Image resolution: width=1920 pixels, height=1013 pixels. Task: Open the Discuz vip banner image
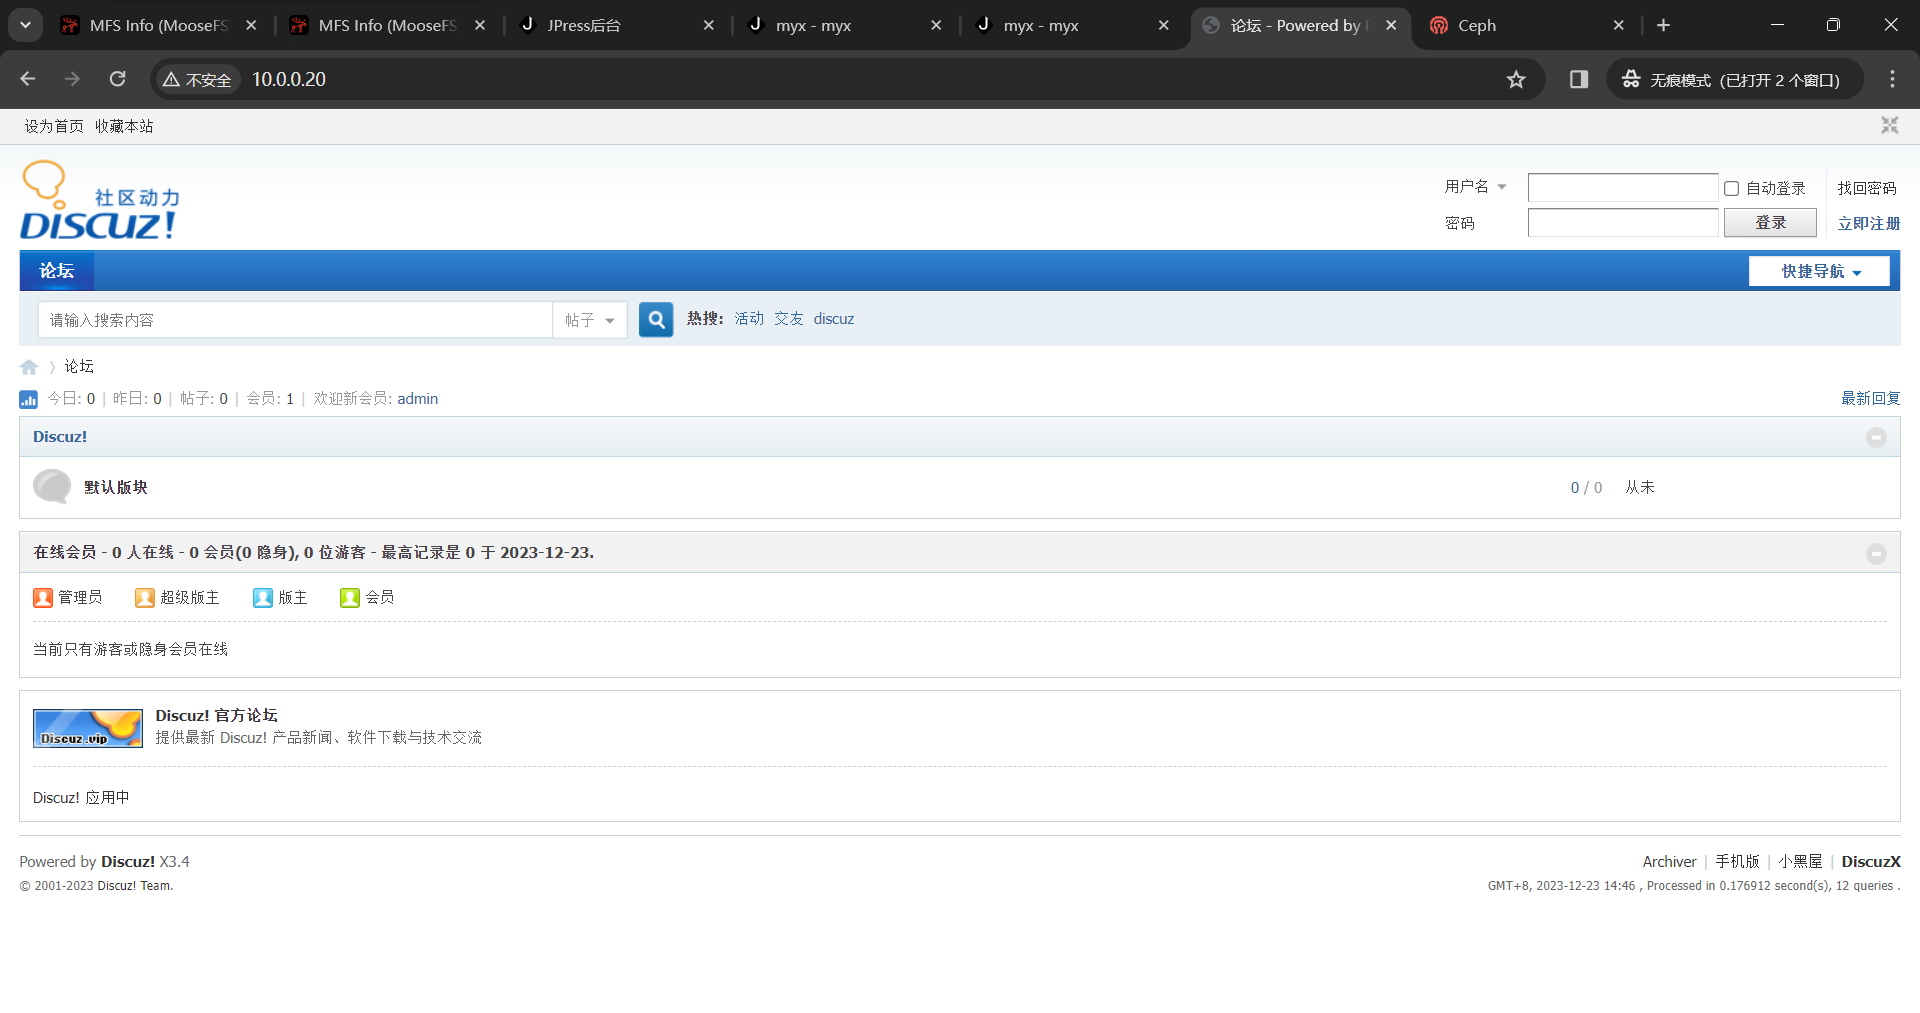[x=88, y=728]
